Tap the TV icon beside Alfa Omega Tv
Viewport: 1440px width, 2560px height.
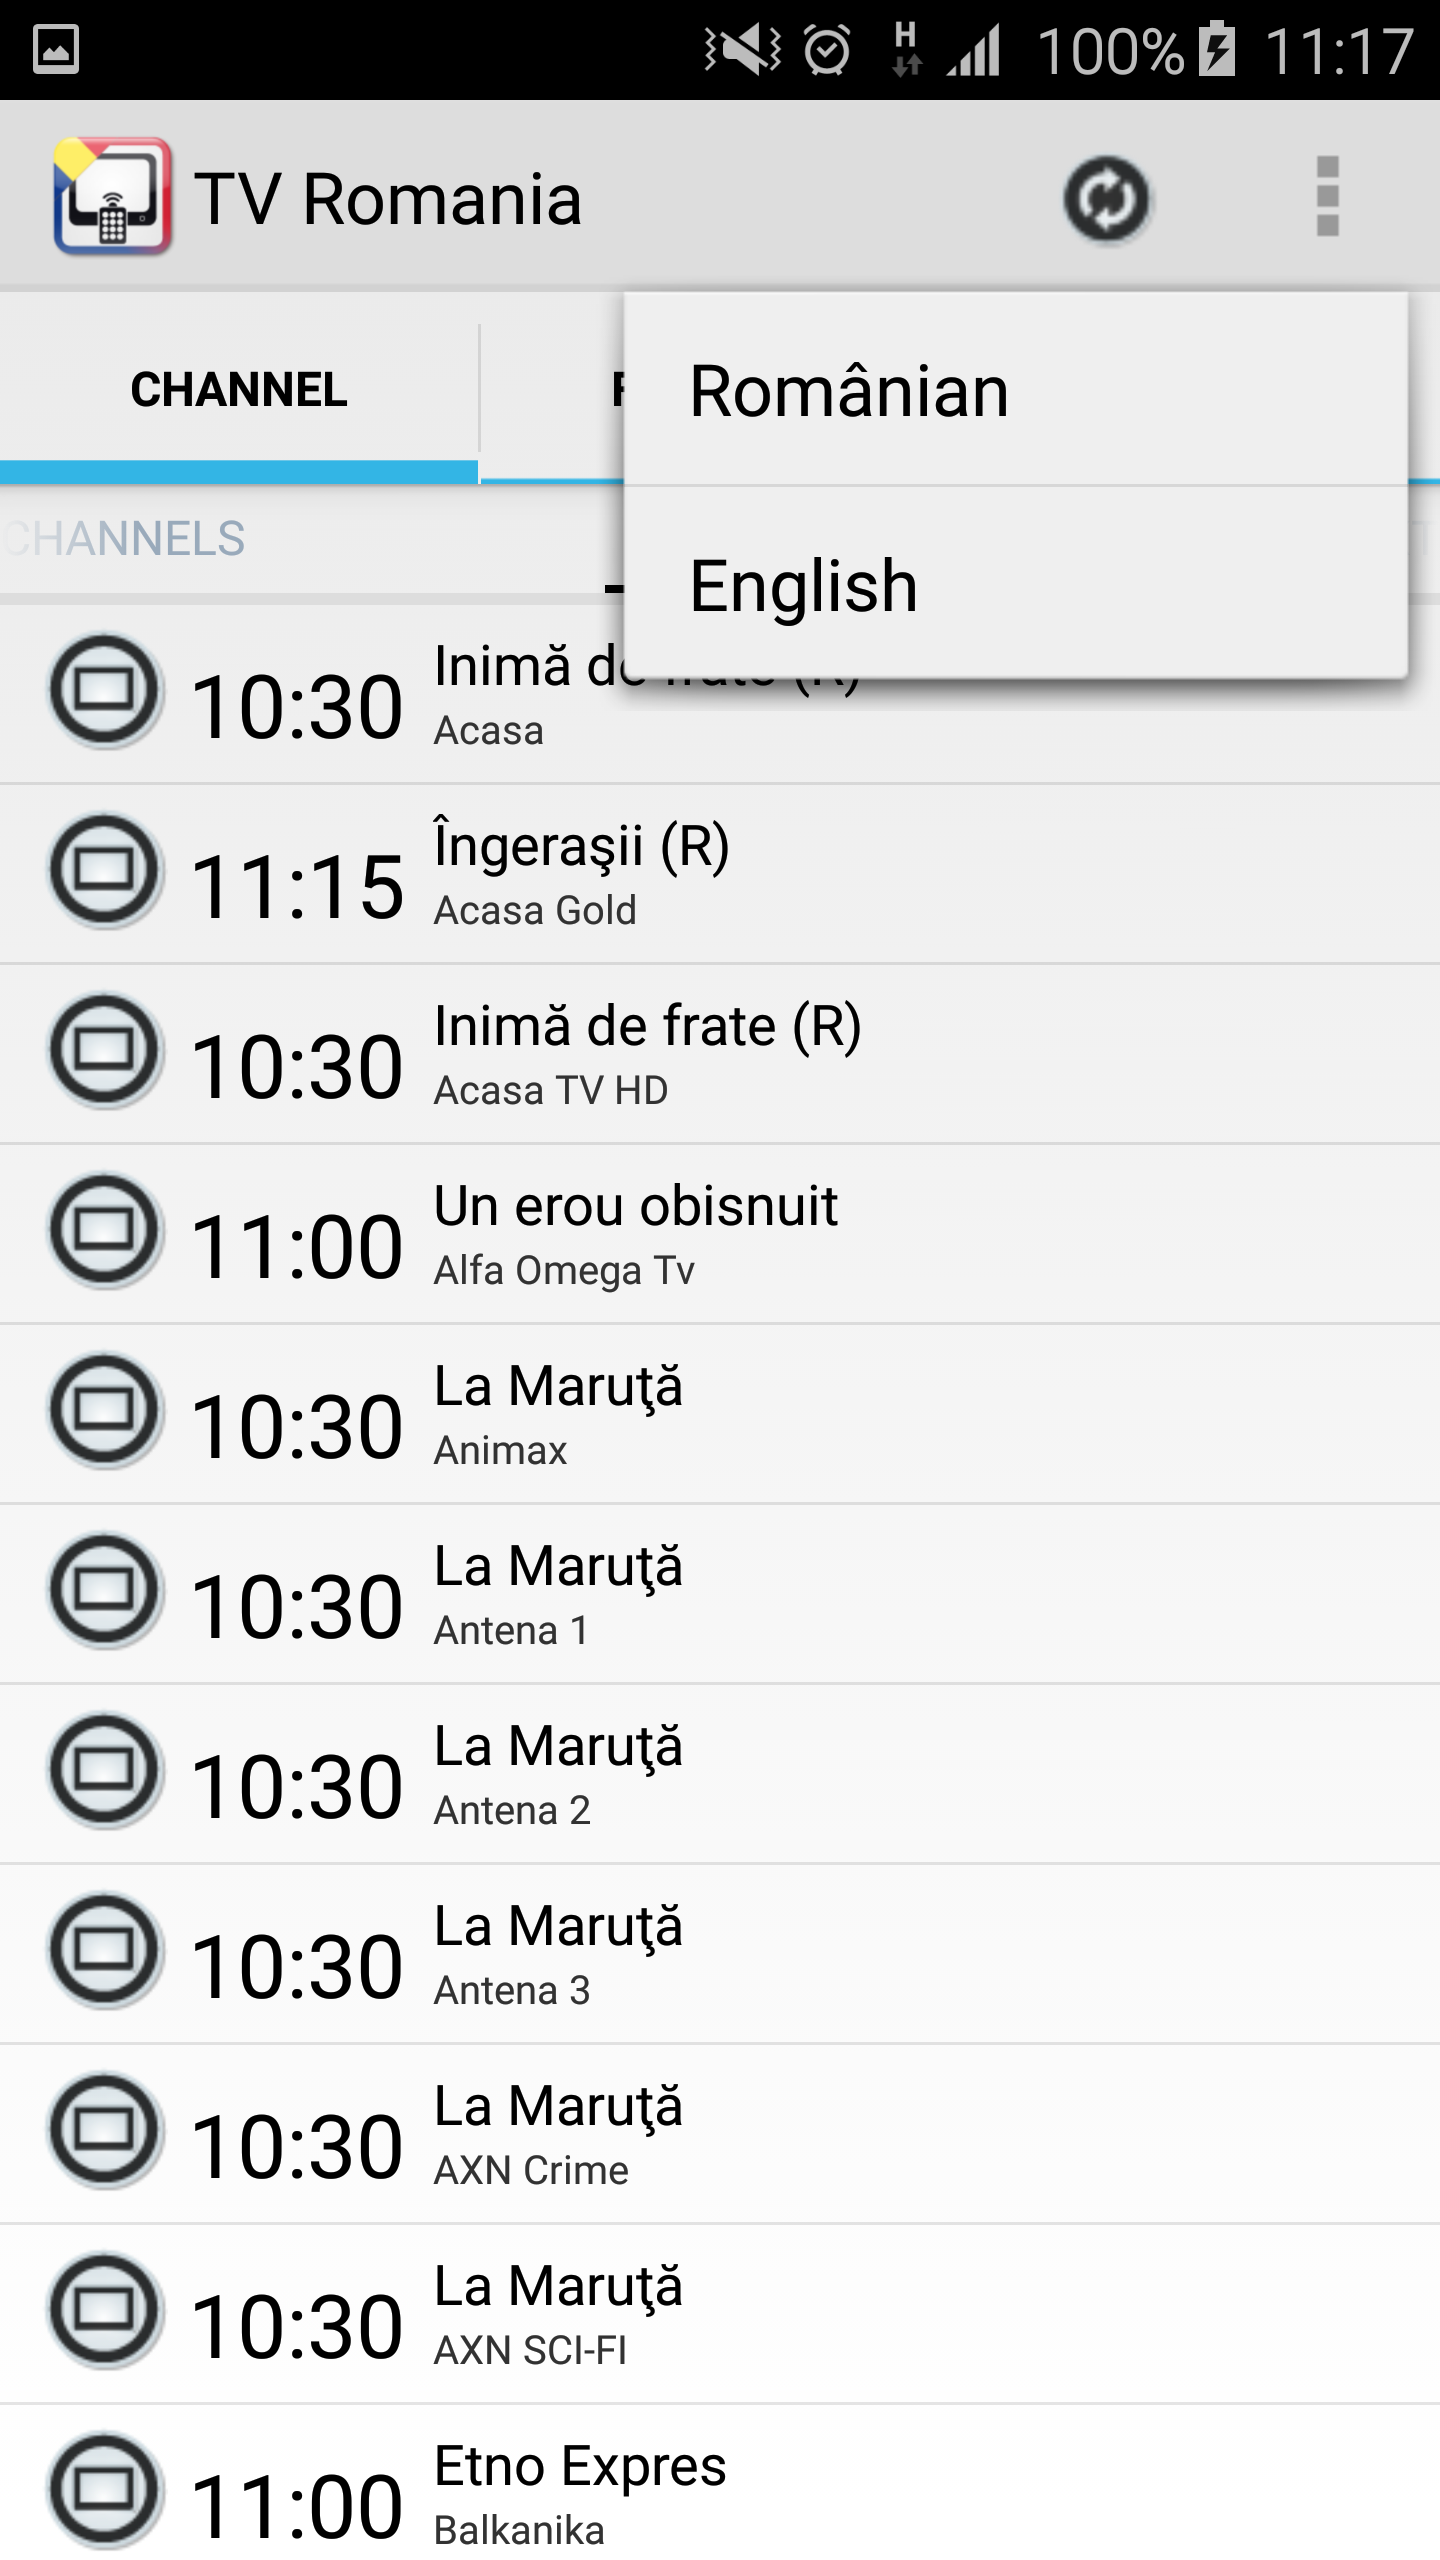[x=105, y=1231]
